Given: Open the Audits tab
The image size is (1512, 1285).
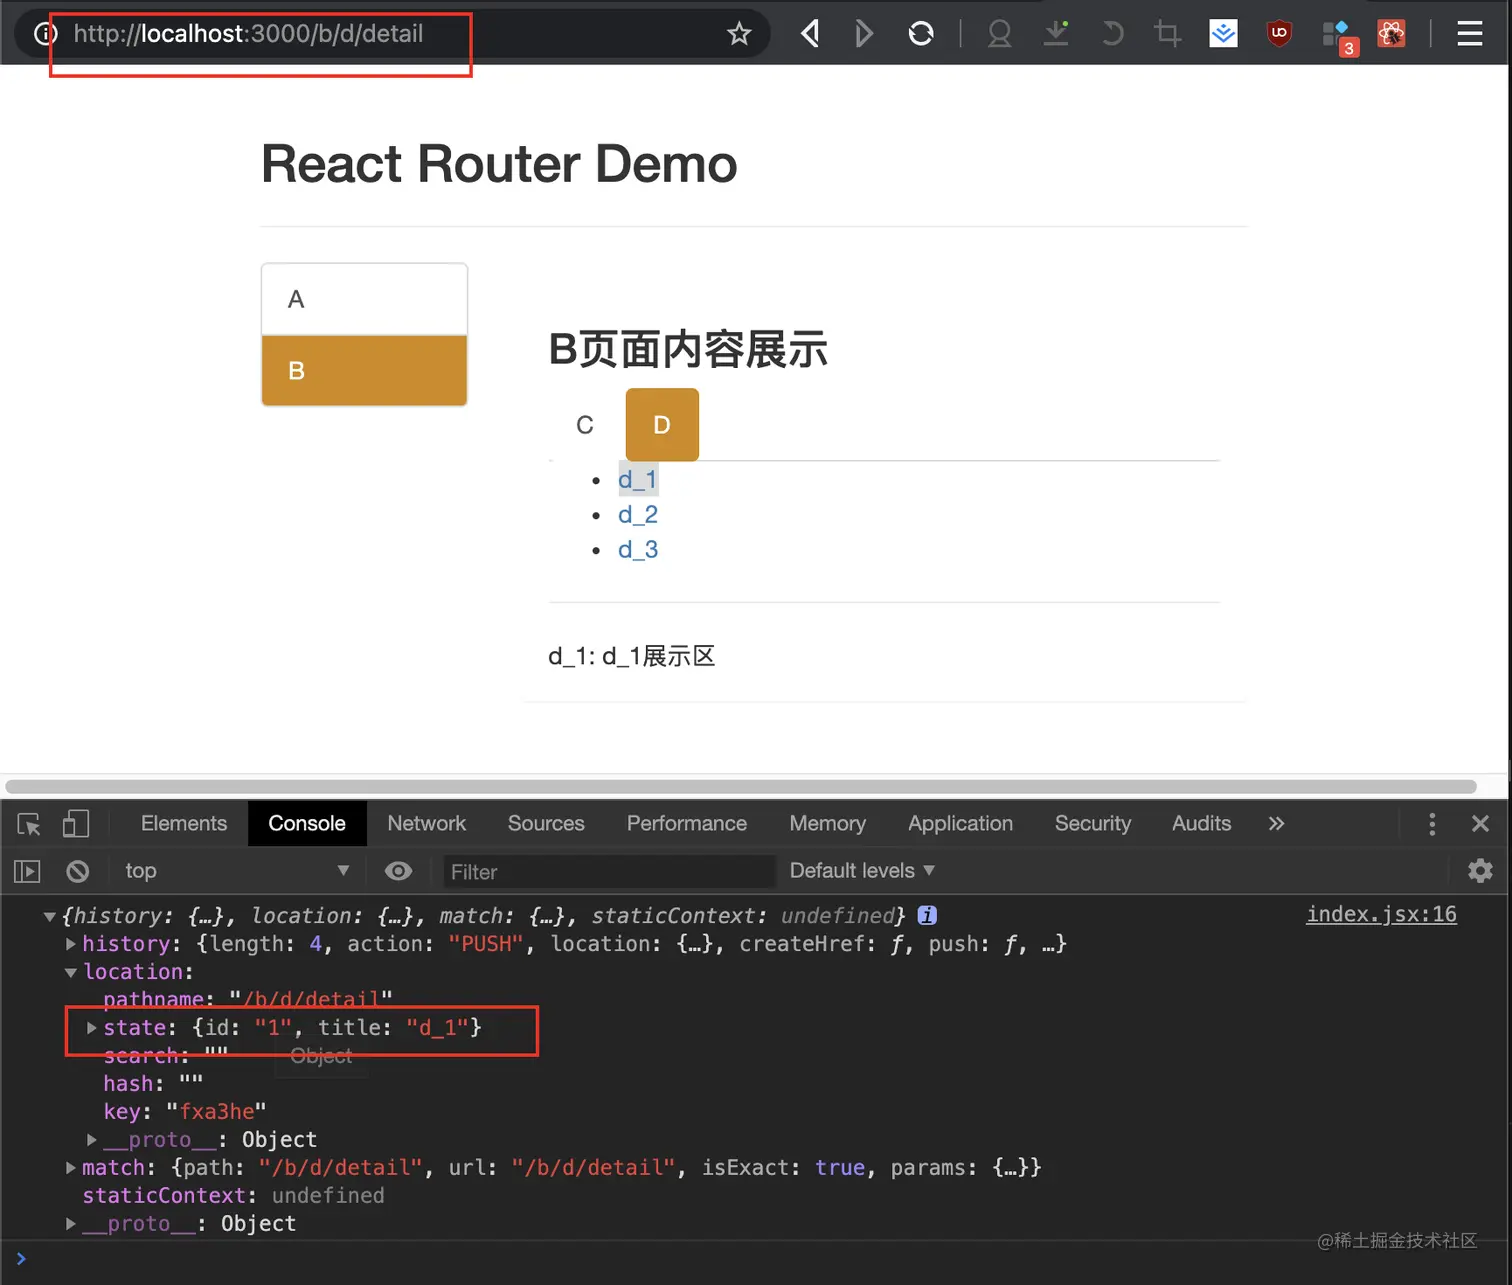Looking at the screenshot, I should 1201,823.
